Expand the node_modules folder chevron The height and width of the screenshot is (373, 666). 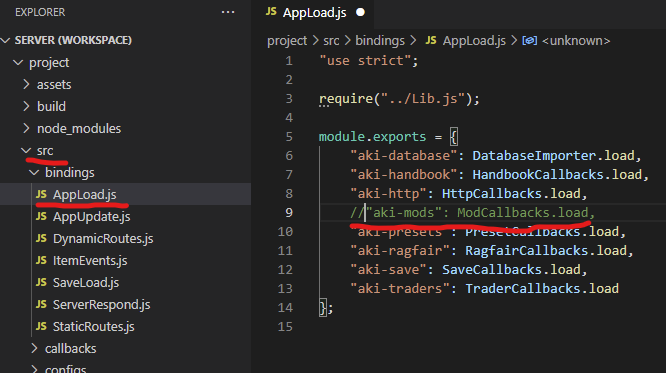[26, 128]
